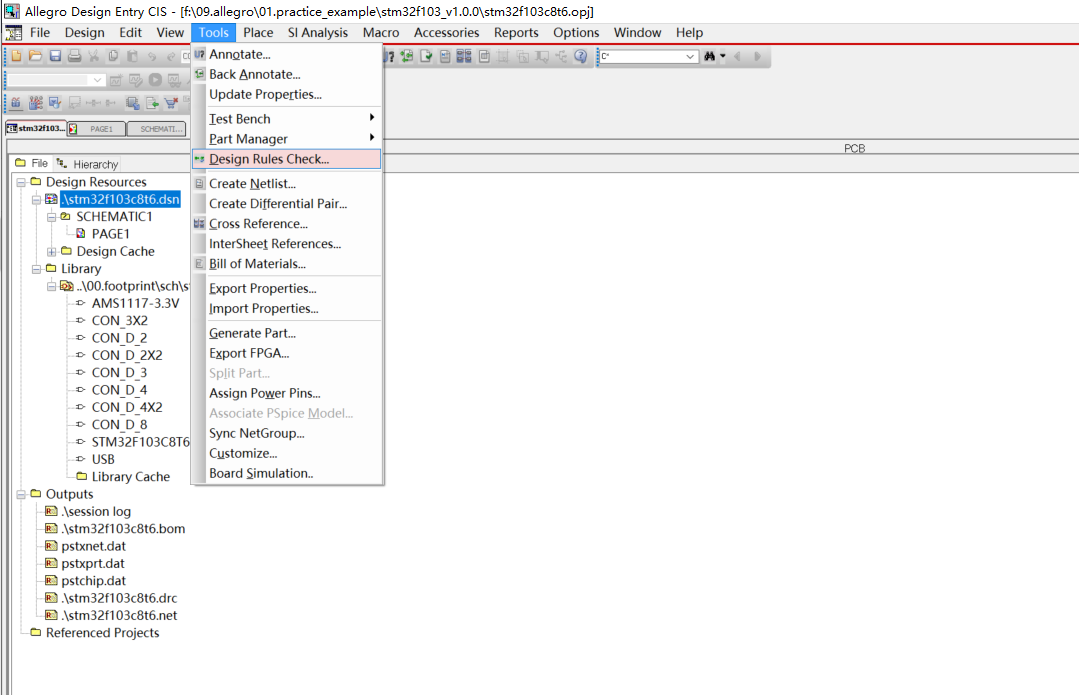Click the Help question mark toolbar icon
Viewport: 1079px width, 695px height.
[x=581, y=56]
